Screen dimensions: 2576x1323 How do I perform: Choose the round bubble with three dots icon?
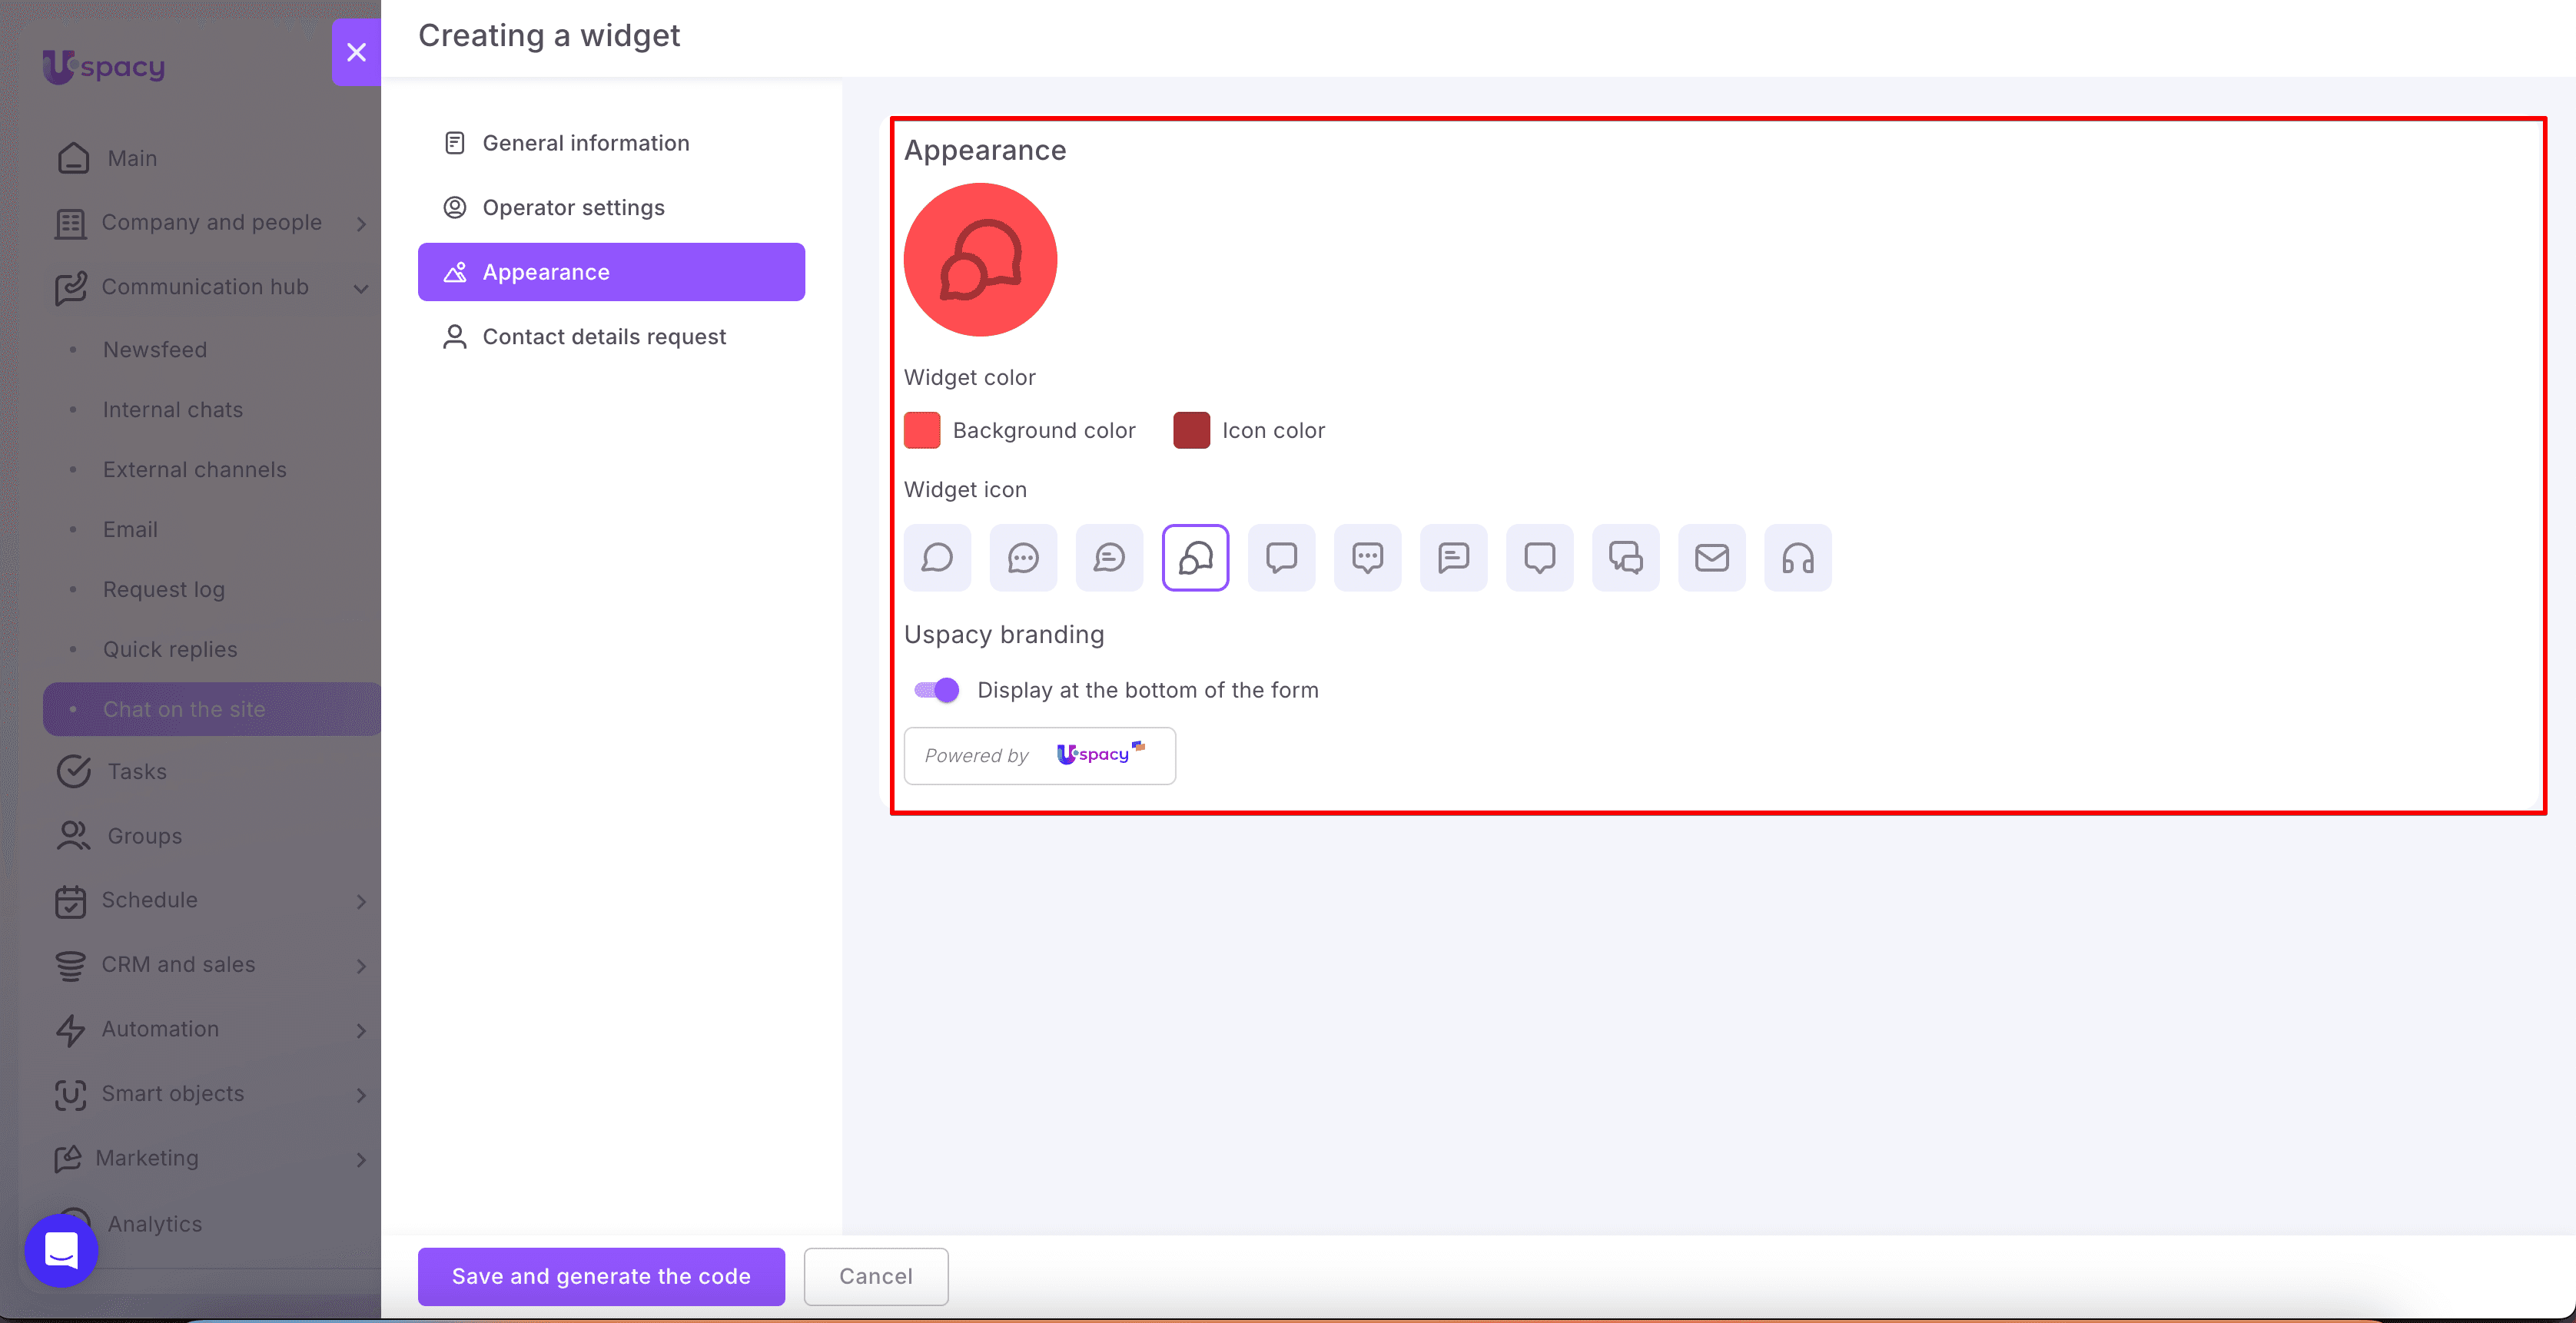pos(1023,557)
